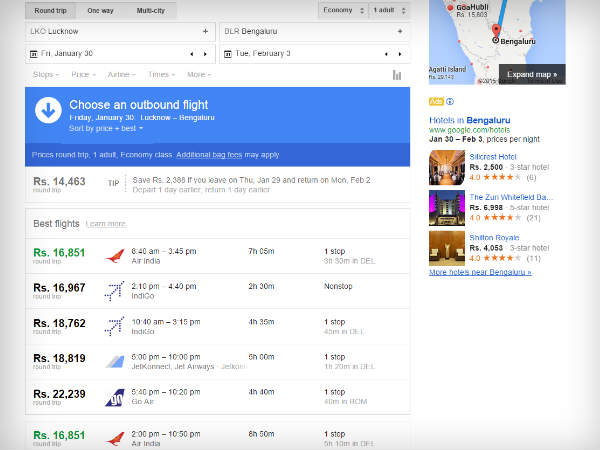Select the Round trip option
Viewport: 600px width, 450px height.
point(50,10)
